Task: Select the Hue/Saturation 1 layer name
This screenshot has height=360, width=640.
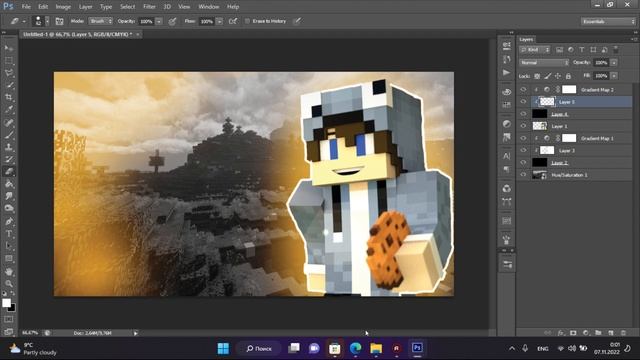Action: point(569,175)
